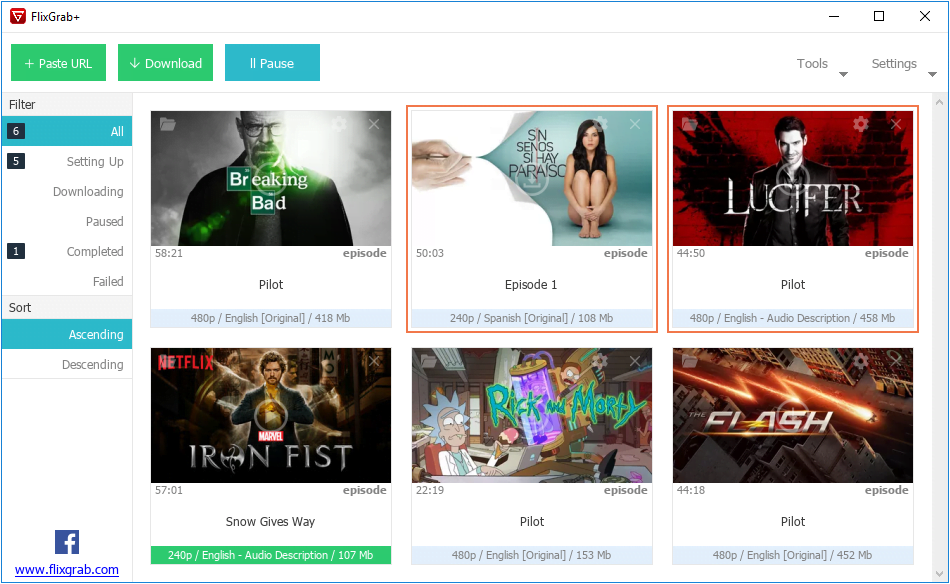This screenshot has height=584, width=950.
Task: Sort items in Ascending order
Action: click(x=67, y=334)
